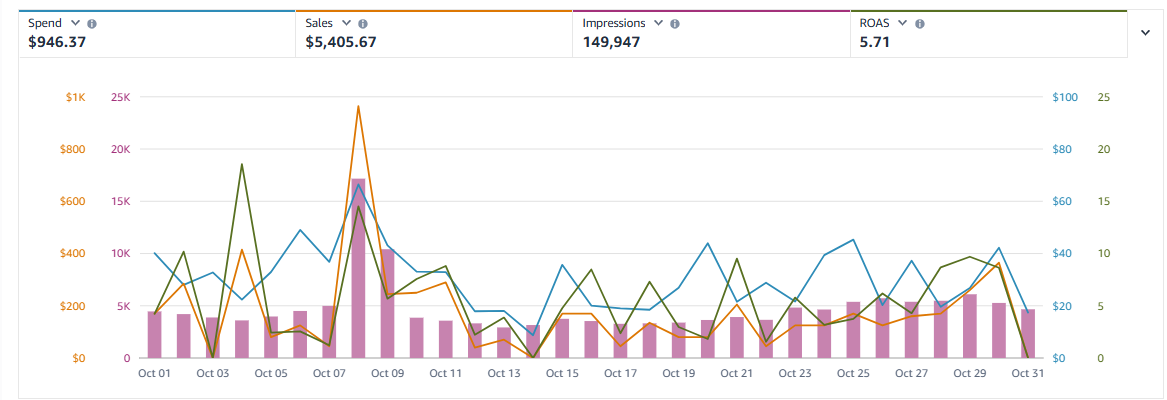The height and width of the screenshot is (400, 1167).
Task: Click the Oct 09 x-axis label
Action: click(387, 372)
